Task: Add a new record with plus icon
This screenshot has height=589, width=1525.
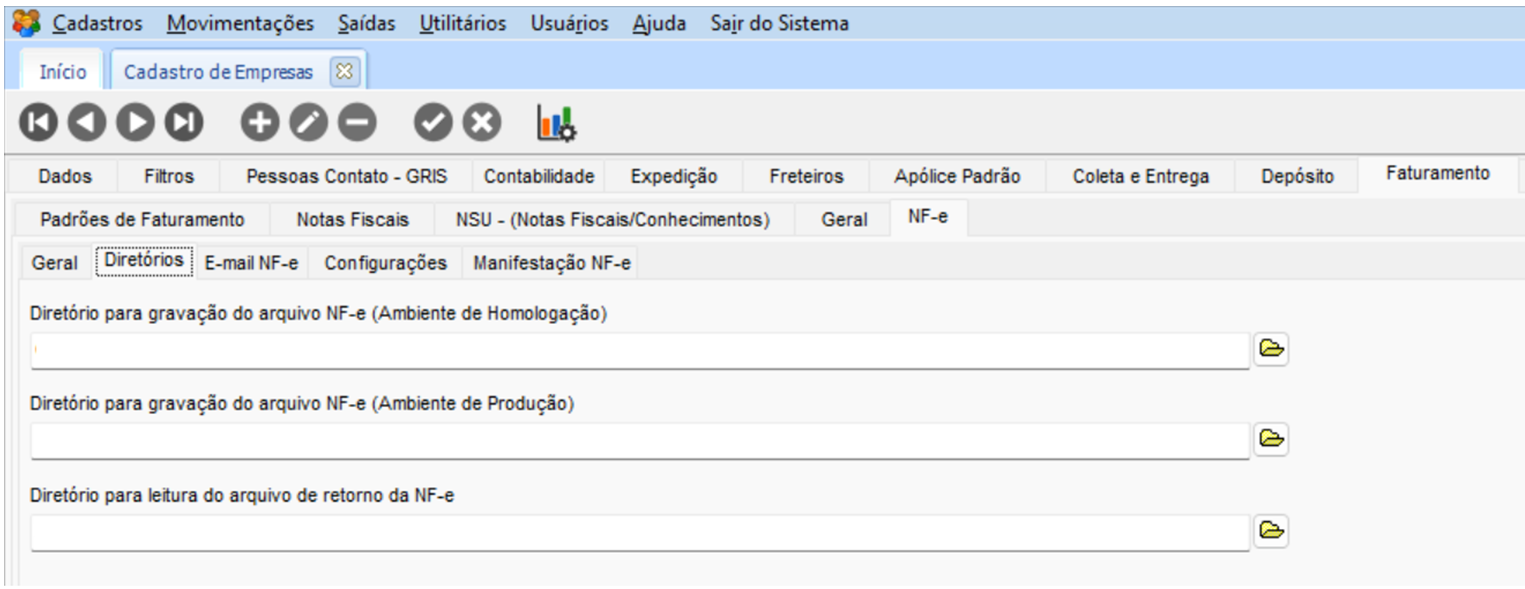Action: click(x=260, y=122)
